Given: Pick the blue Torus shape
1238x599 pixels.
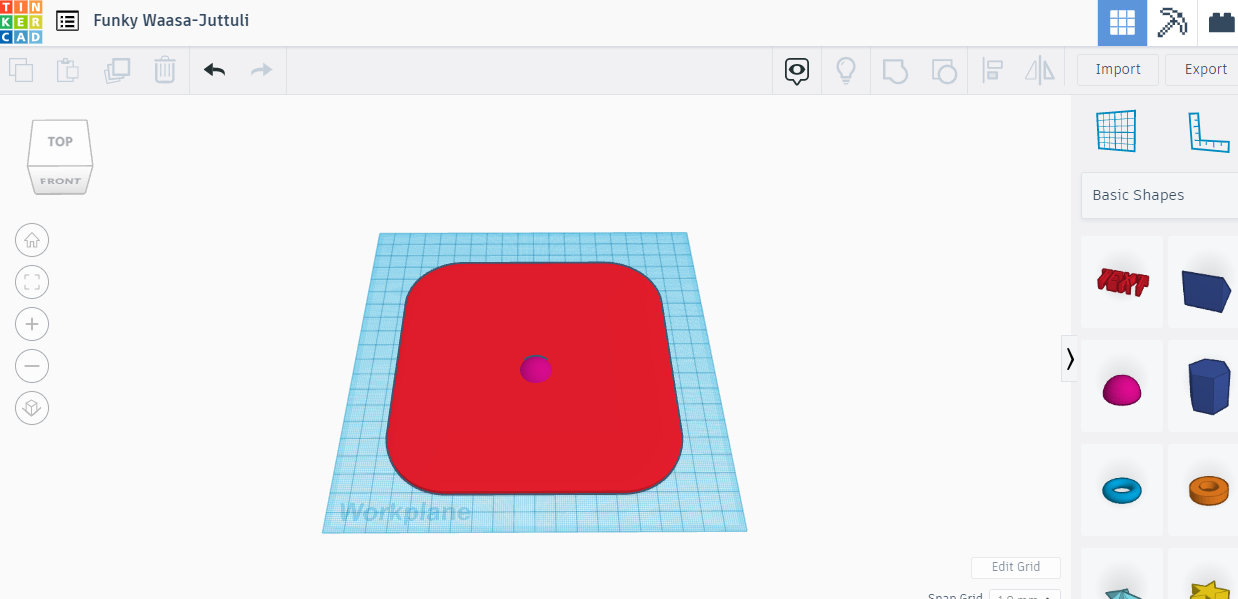Looking at the screenshot, I should 1122,490.
